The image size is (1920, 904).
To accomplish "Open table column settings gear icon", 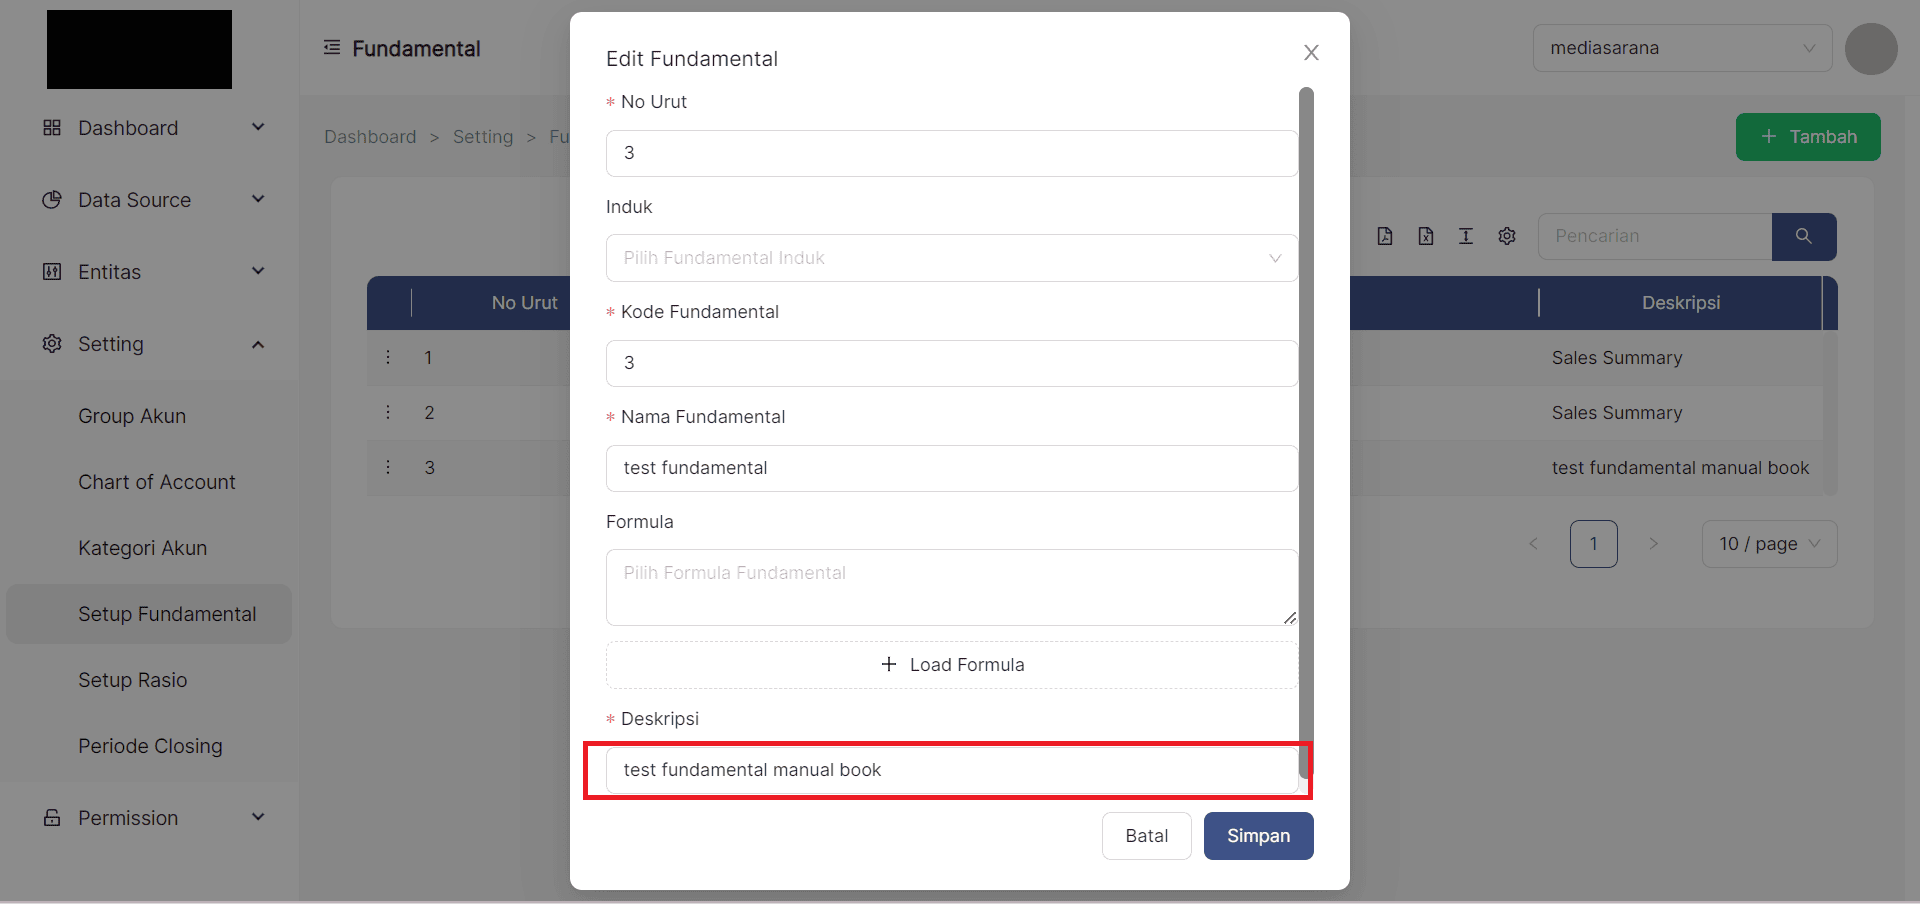I will [x=1507, y=236].
